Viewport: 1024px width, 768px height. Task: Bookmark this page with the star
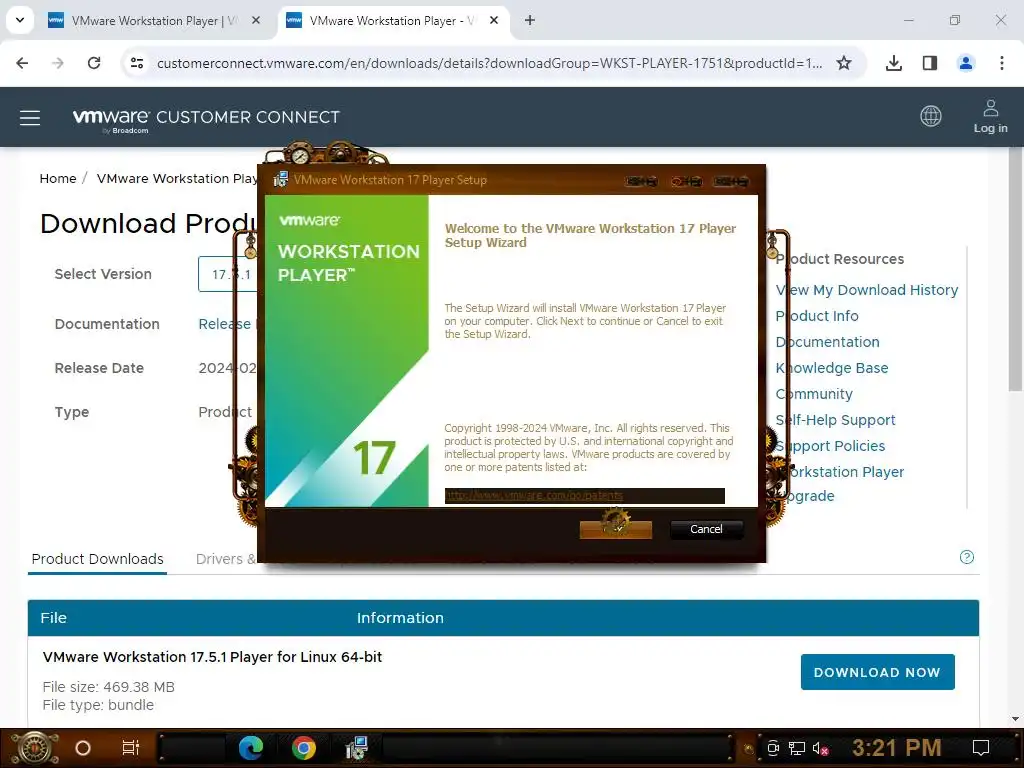click(x=844, y=63)
